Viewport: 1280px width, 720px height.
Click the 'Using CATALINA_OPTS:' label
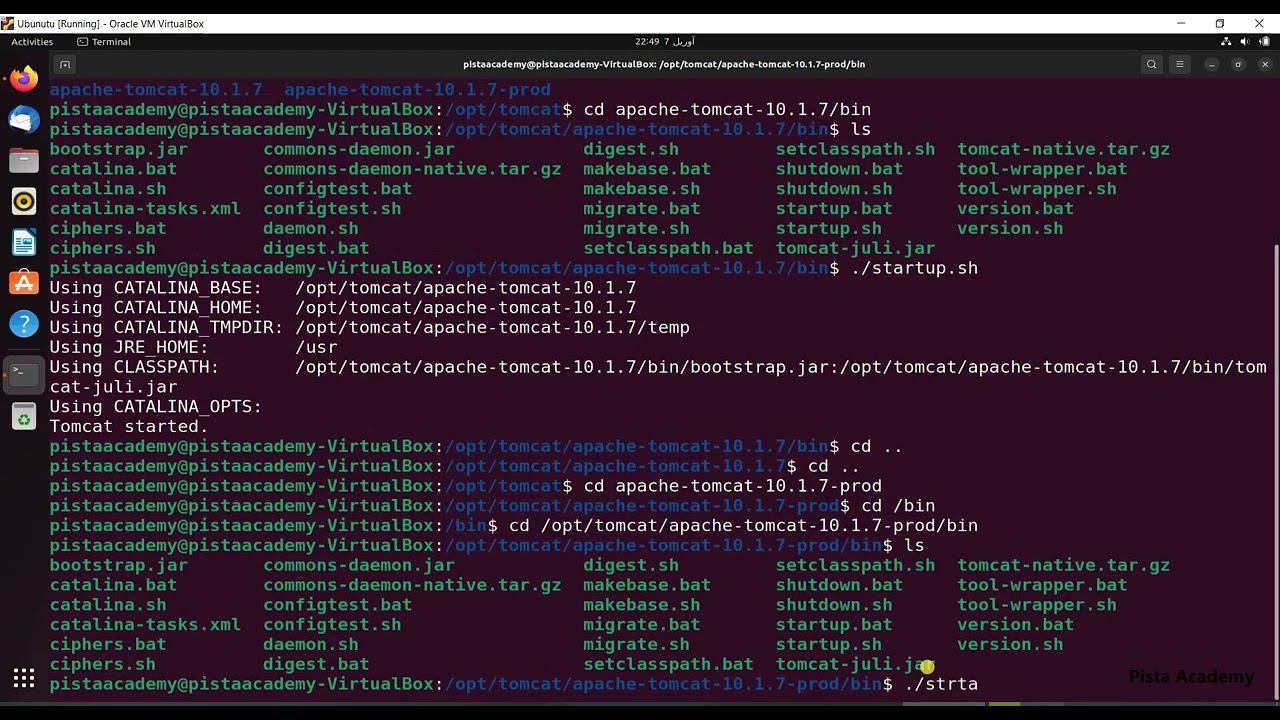tap(156, 406)
